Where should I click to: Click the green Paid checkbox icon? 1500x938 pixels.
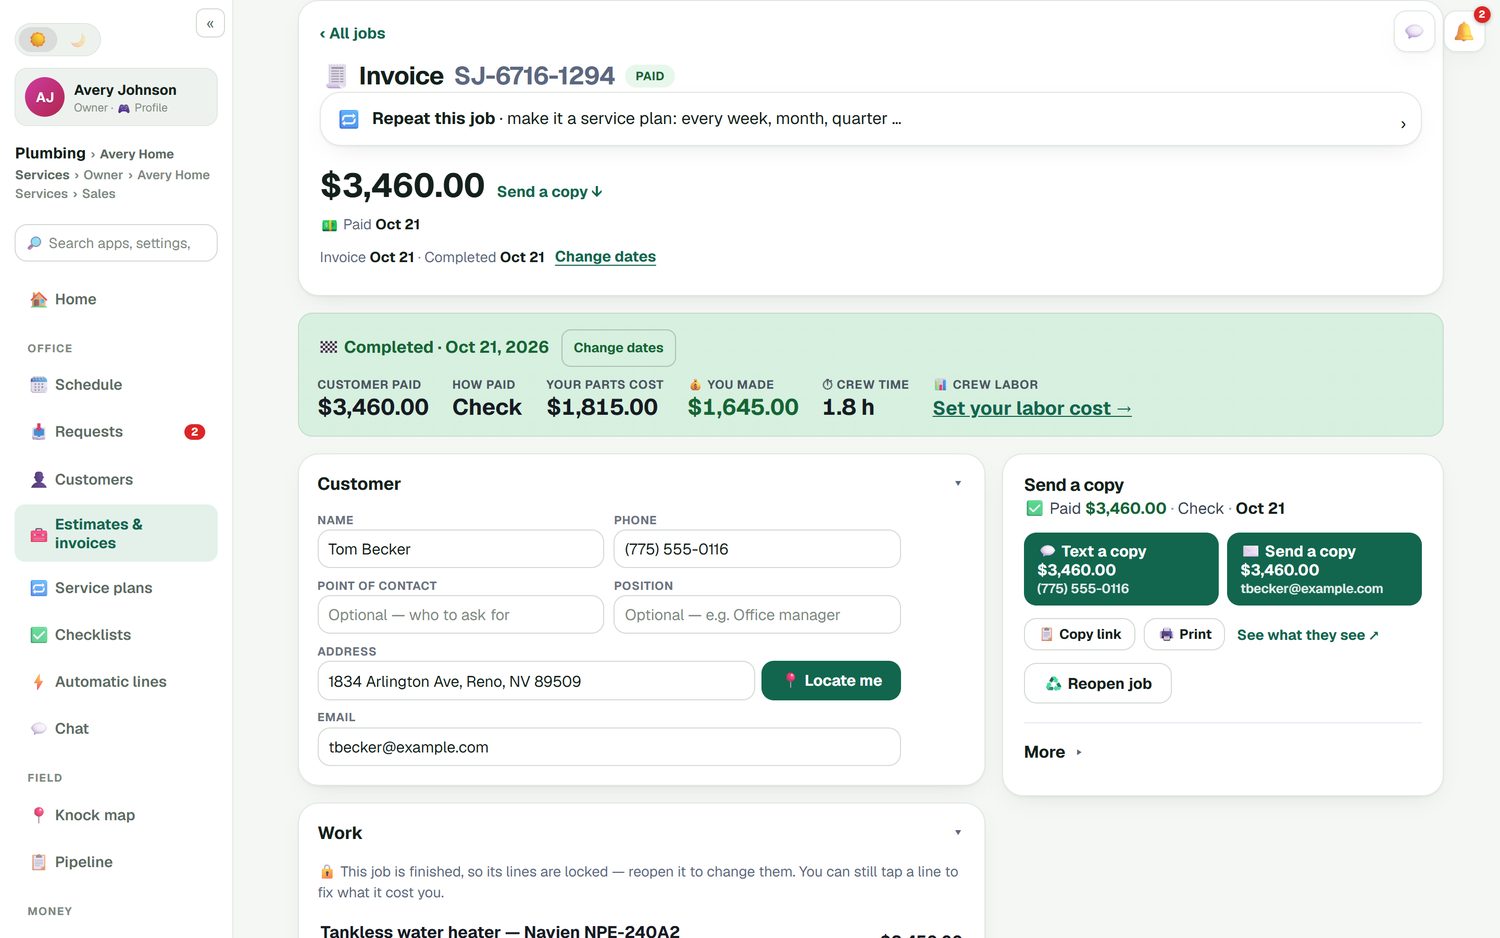click(1035, 509)
